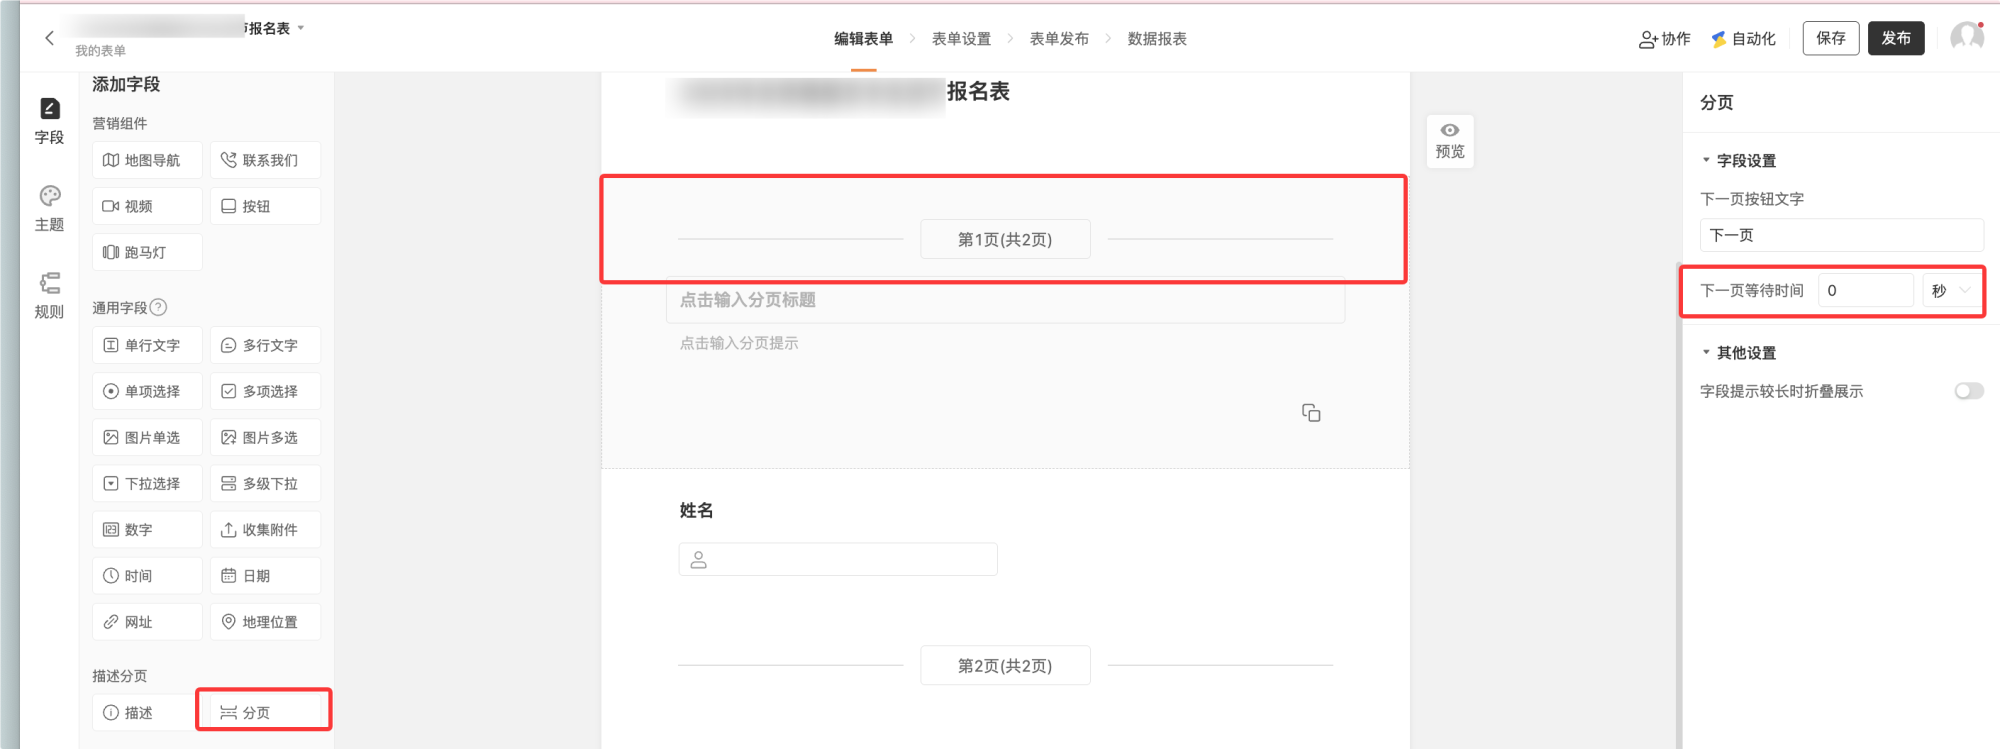Screen dimensions: 2000x749
Task: Click the back arrow icon
Action: [x=49, y=38]
